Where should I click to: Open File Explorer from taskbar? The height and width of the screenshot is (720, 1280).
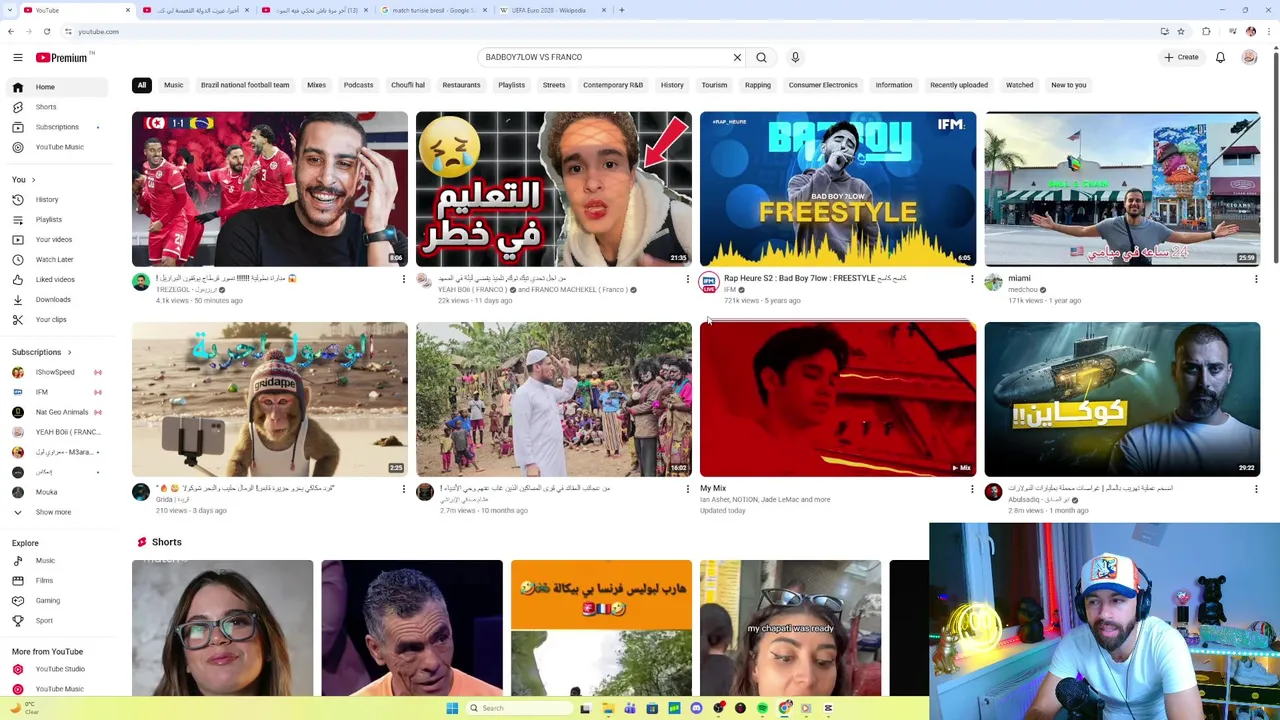click(x=608, y=708)
